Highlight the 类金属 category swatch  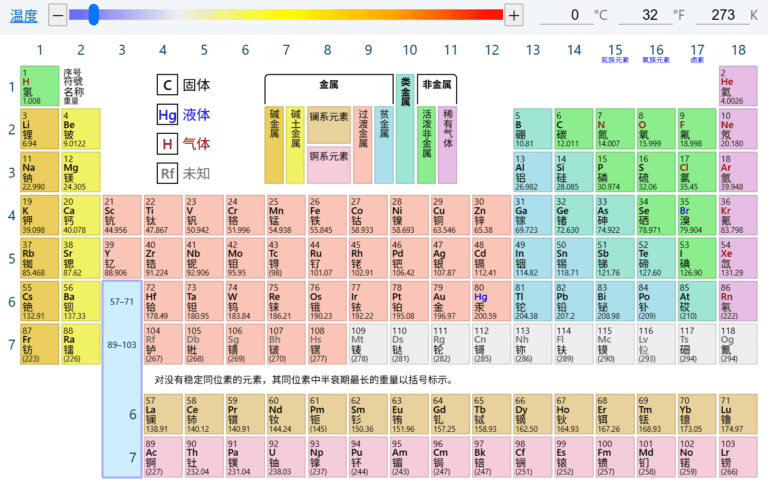[405, 129]
